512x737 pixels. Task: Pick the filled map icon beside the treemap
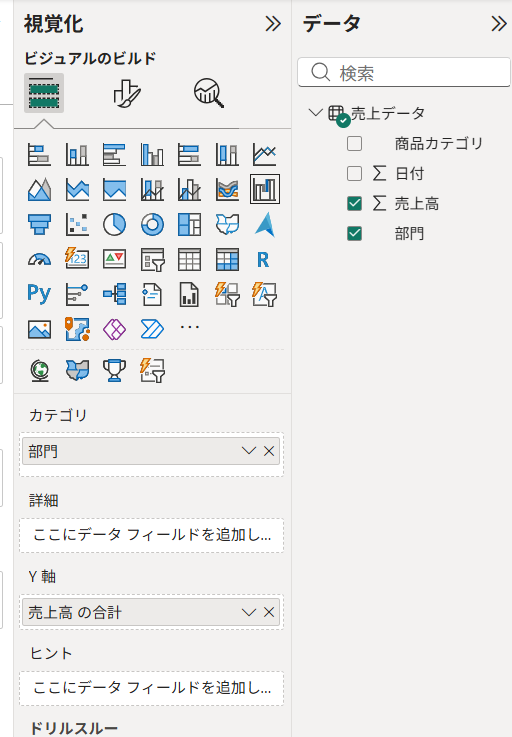[227, 224]
